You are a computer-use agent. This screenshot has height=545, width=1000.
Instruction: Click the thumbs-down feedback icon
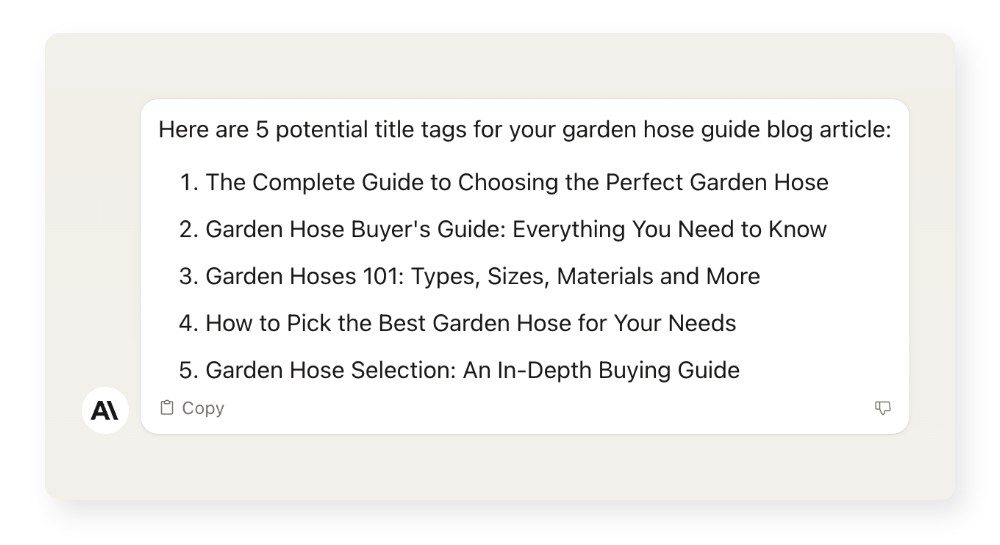click(x=882, y=408)
